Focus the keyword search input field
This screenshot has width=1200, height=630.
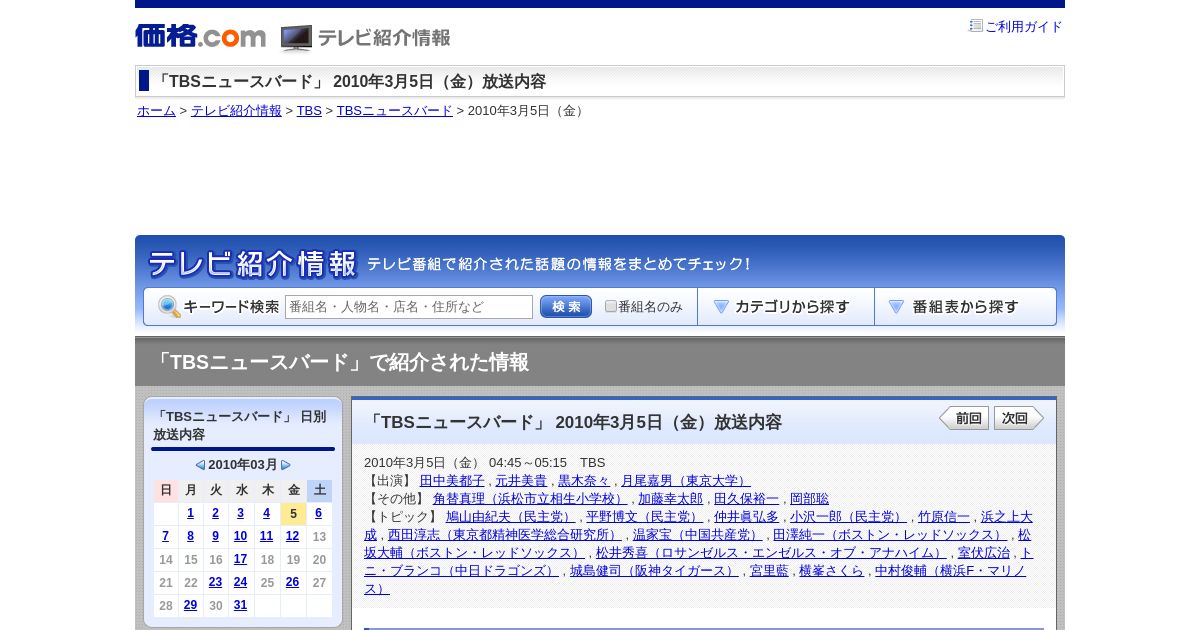point(409,307)
